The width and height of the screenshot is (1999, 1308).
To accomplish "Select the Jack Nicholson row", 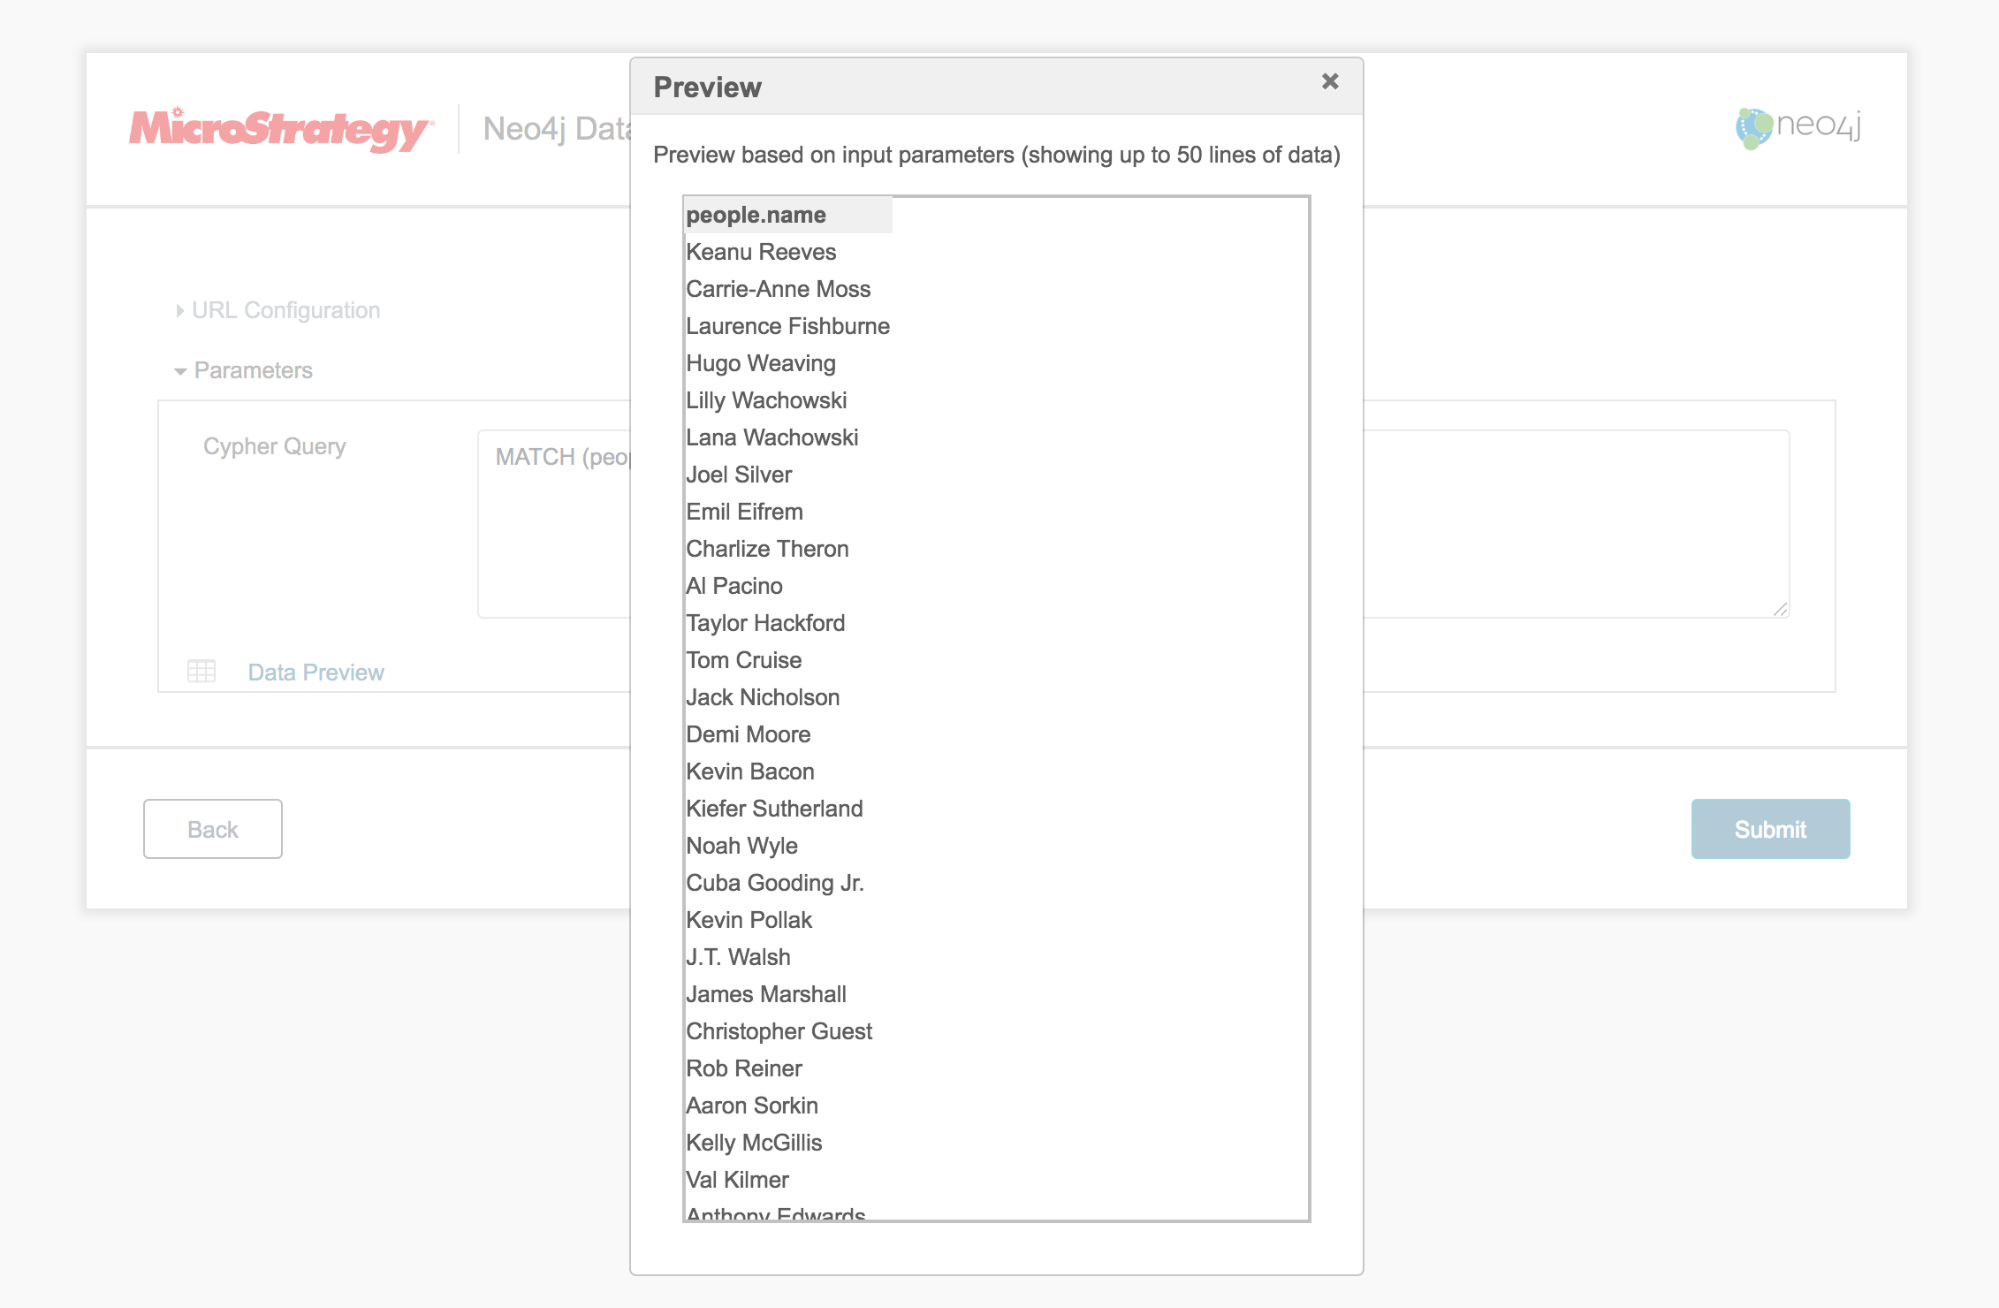I will point(762,697).
